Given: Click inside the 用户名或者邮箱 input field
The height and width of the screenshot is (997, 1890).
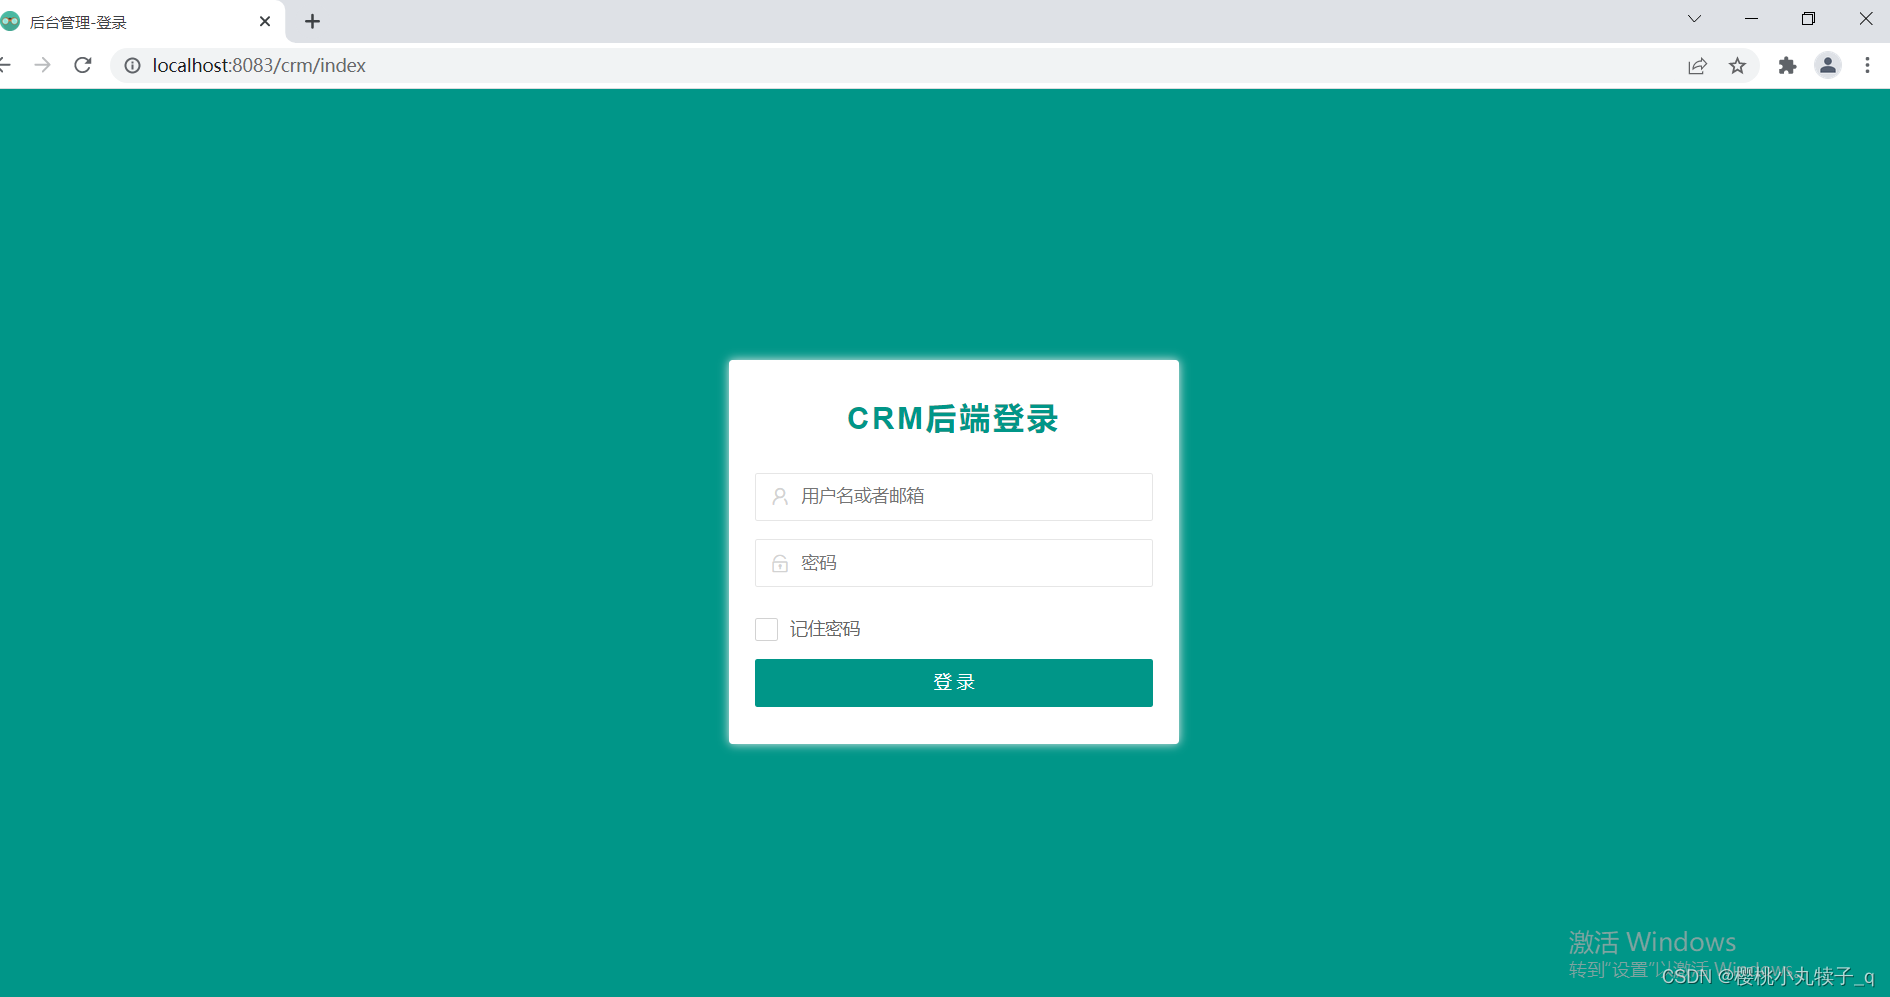Looking at the screenshot, I should click(x=953, y=497).
